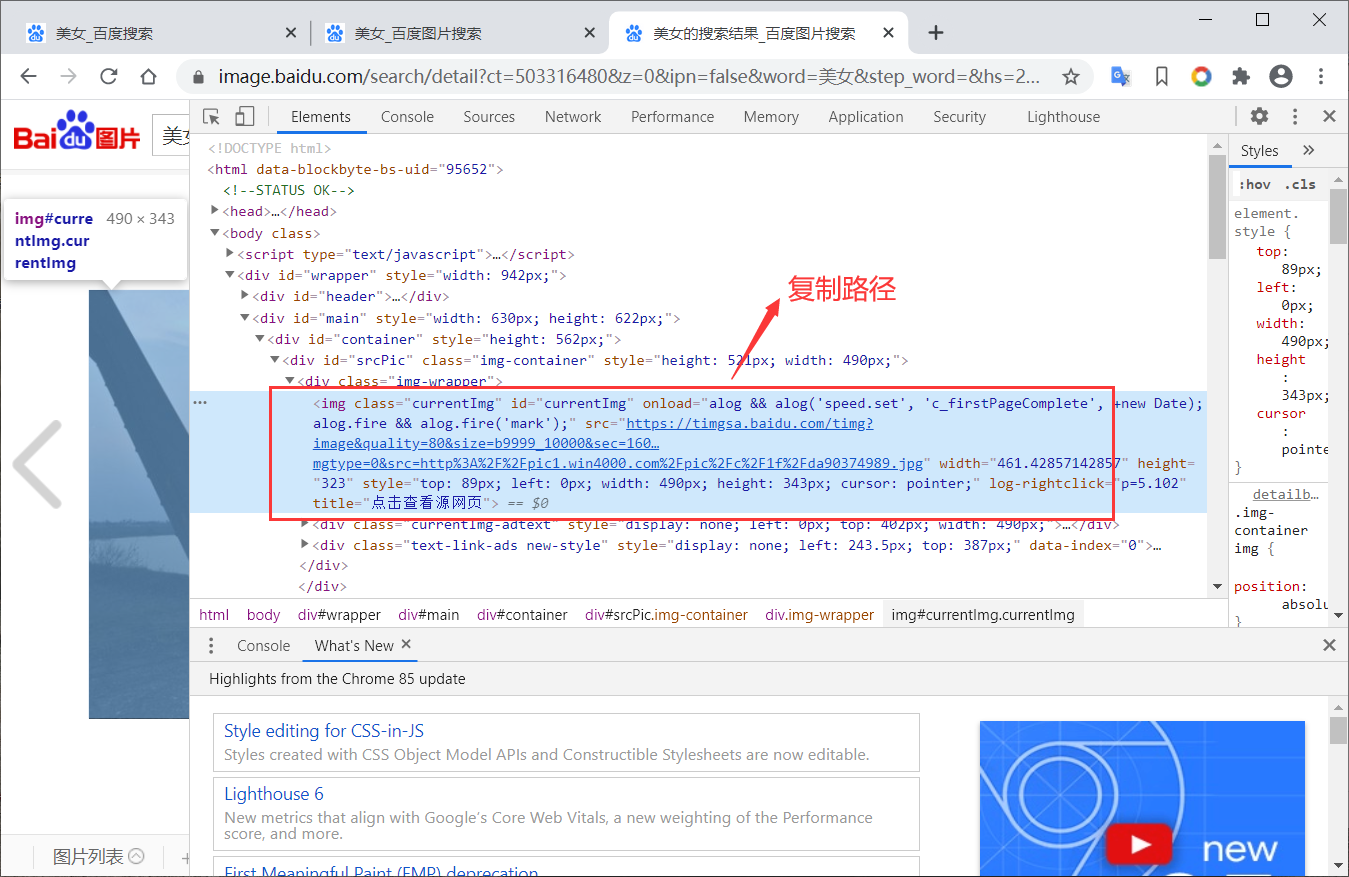The height and width of the screenshot is (877, 1349).
Task: Open the Chrome profile avatar
Action: 1281,76
